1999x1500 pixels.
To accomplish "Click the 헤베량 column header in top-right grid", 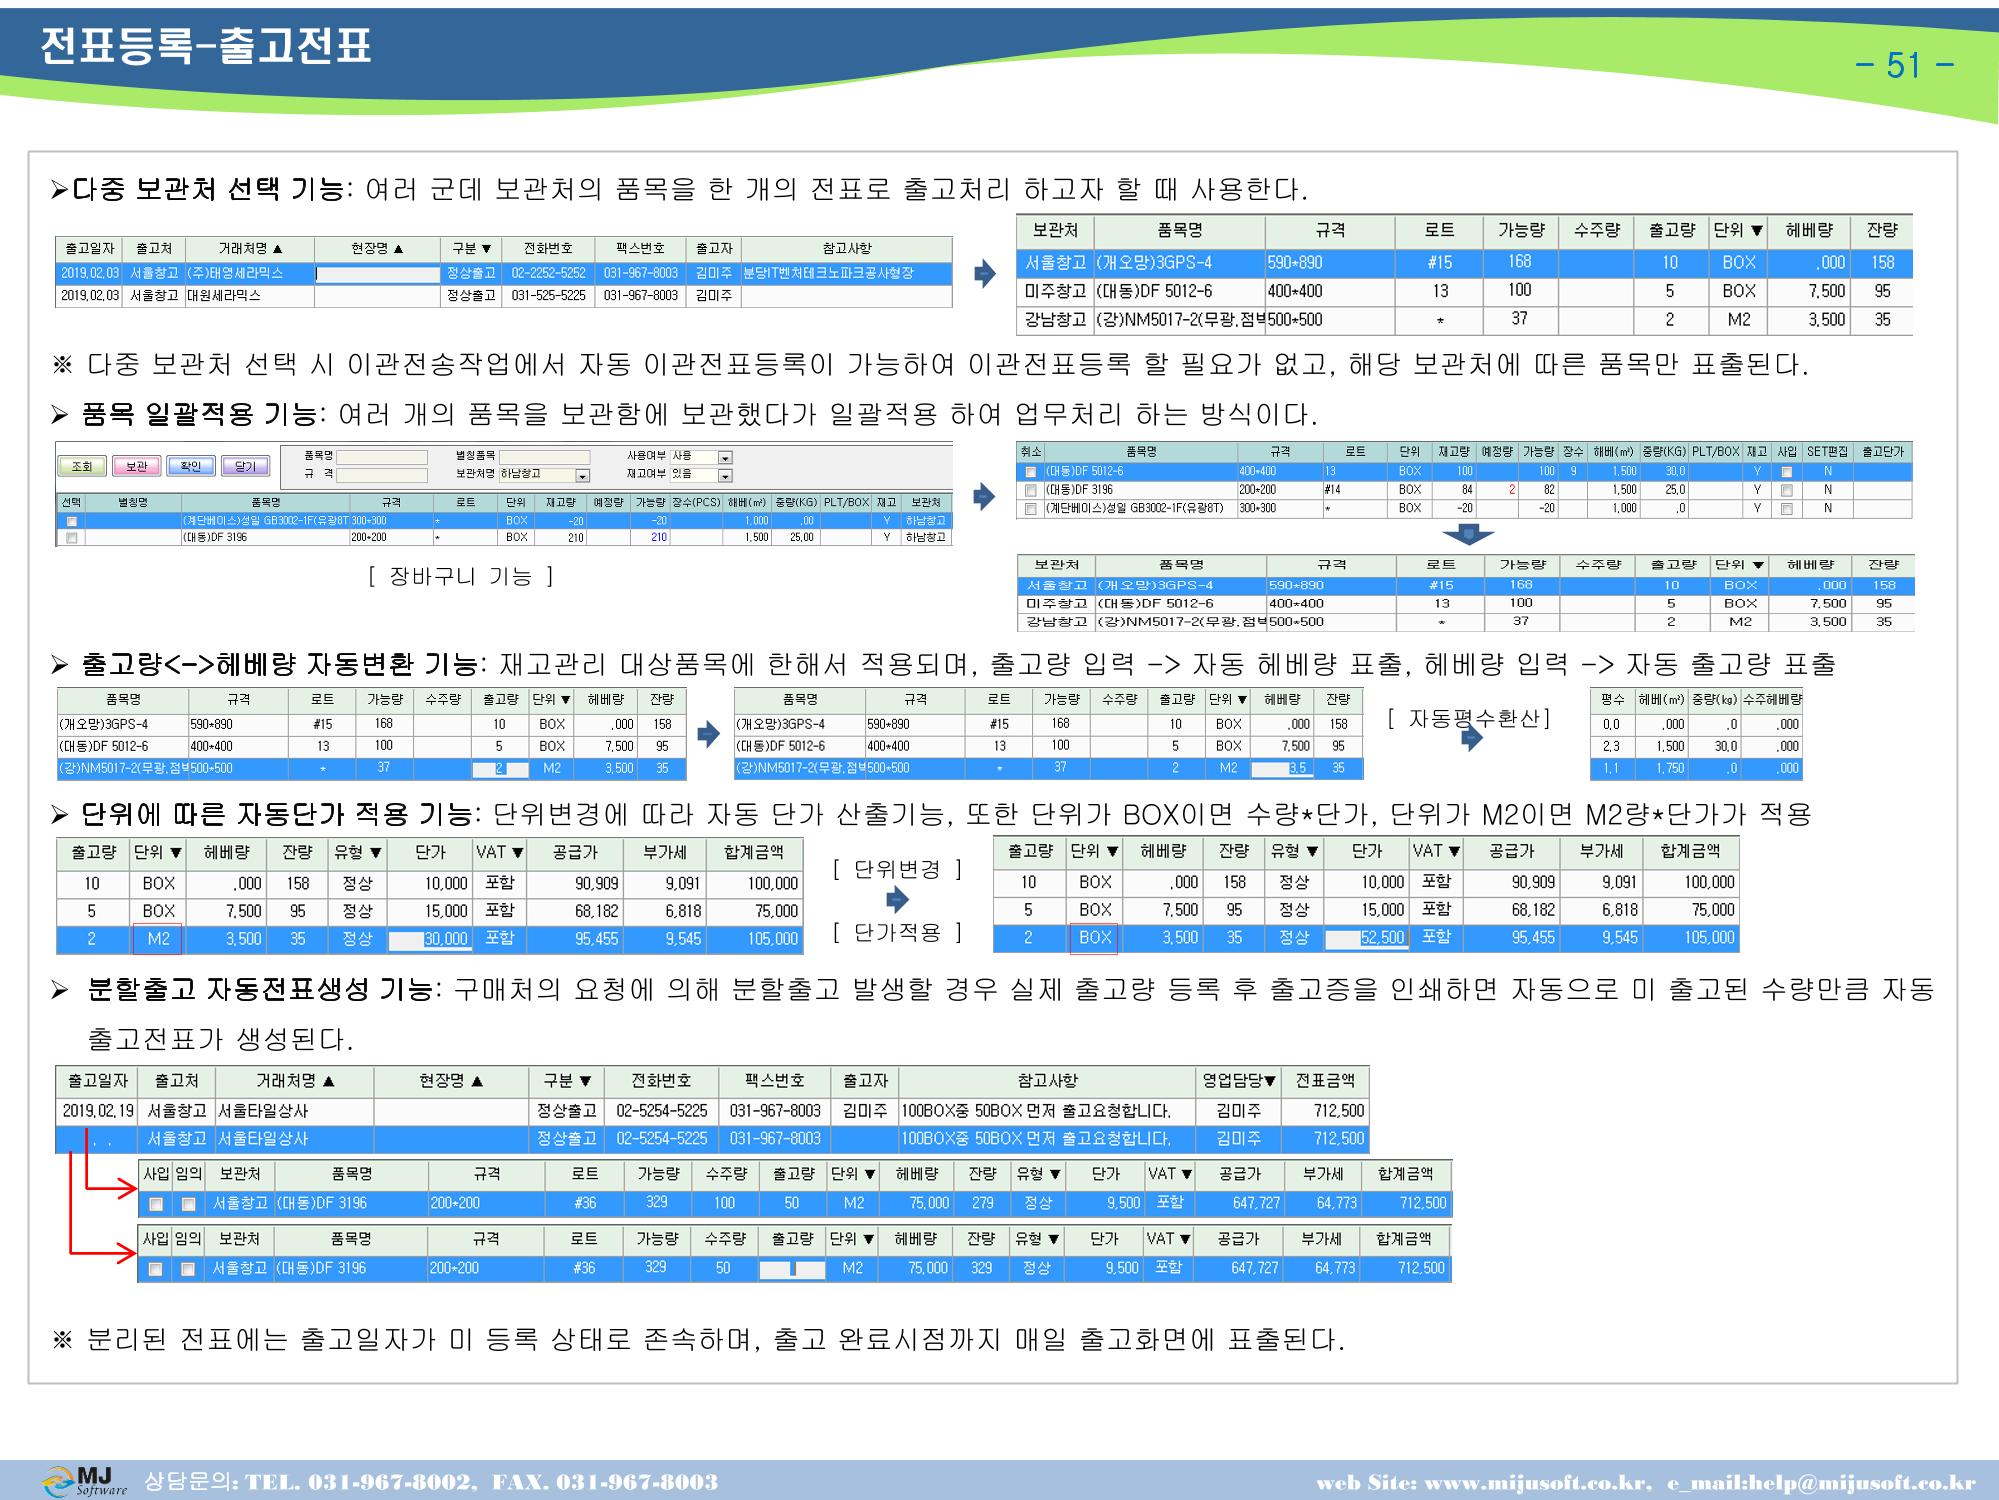I will point(1808,231).
